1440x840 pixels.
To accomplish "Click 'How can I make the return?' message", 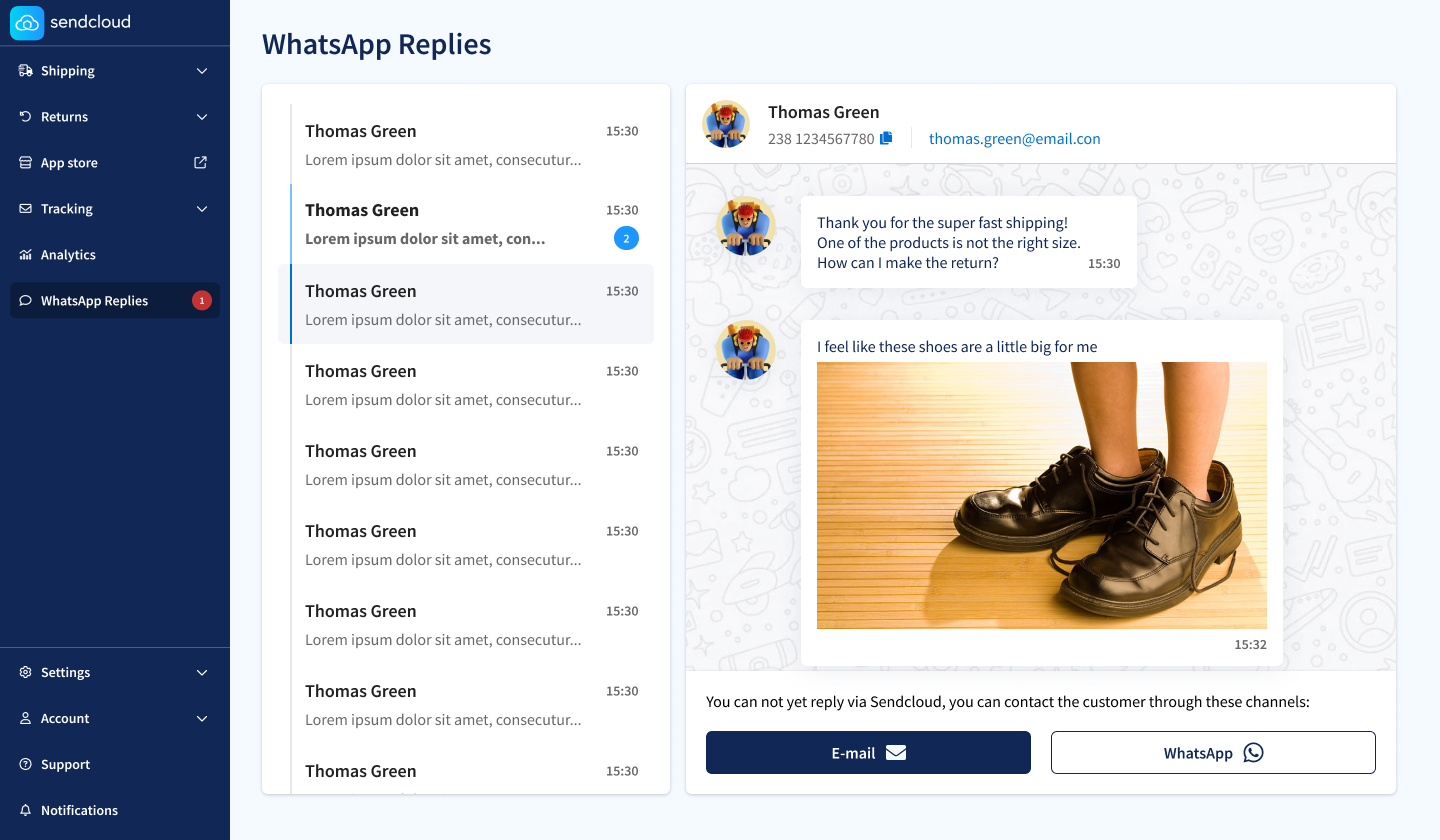I will tap(908, 263).
